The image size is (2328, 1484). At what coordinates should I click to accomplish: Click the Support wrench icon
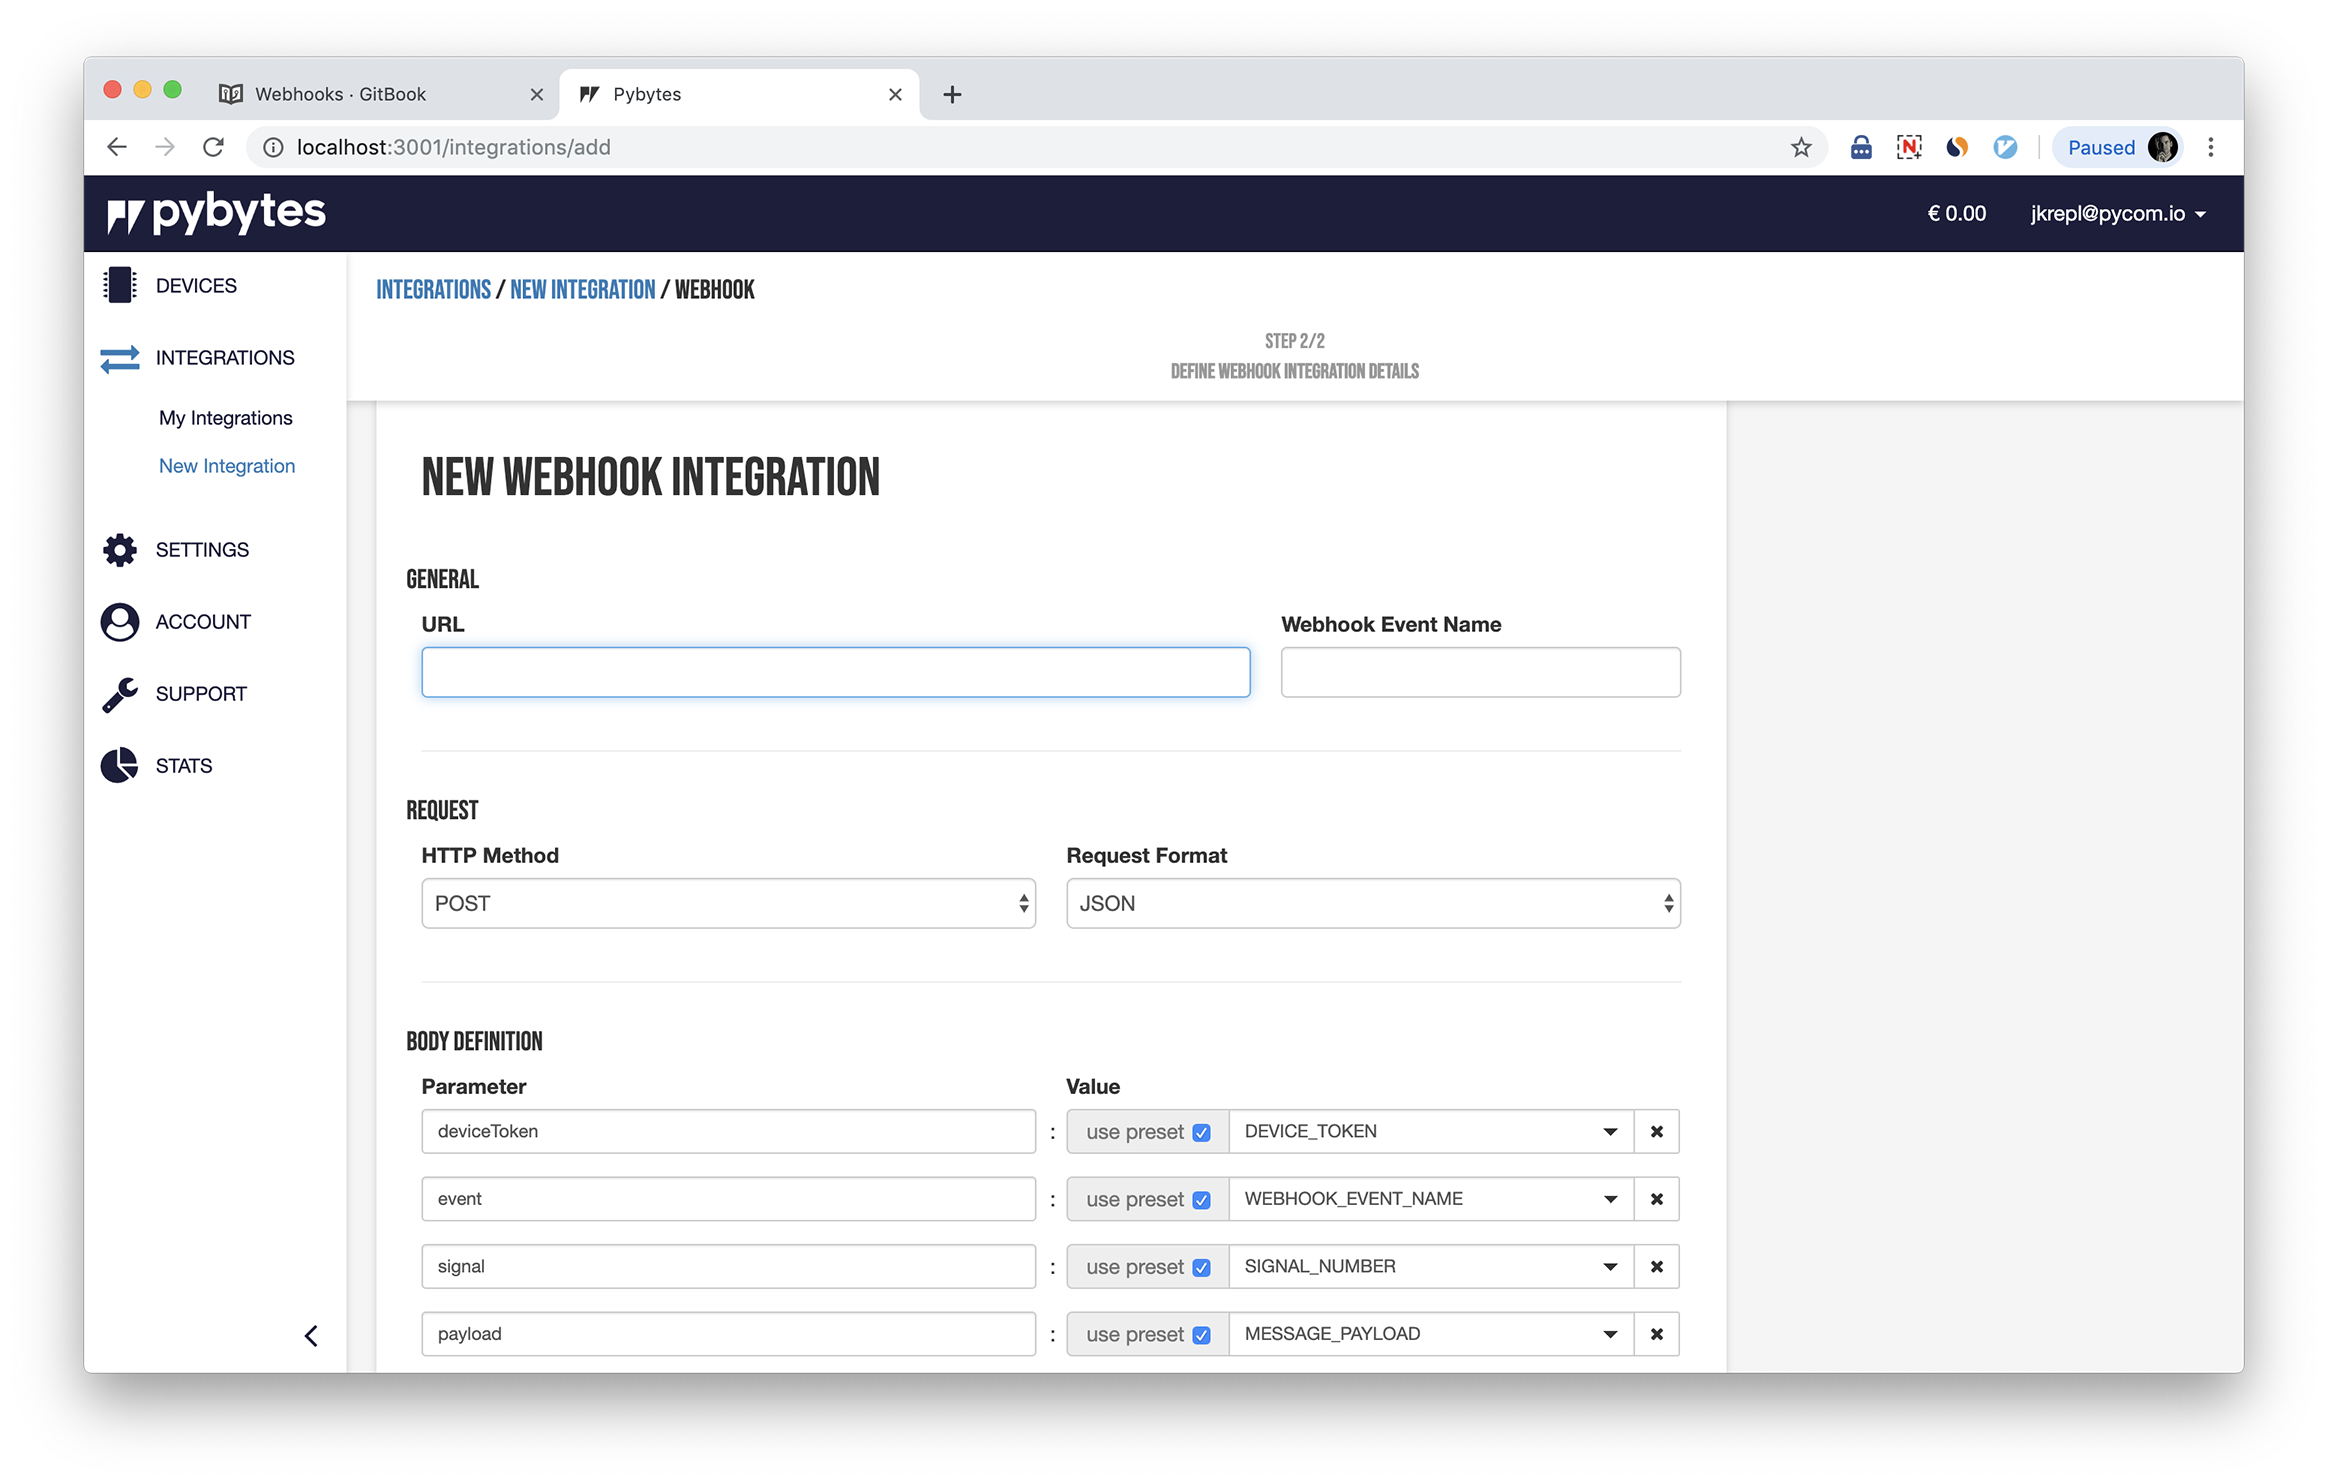(119, 694)
